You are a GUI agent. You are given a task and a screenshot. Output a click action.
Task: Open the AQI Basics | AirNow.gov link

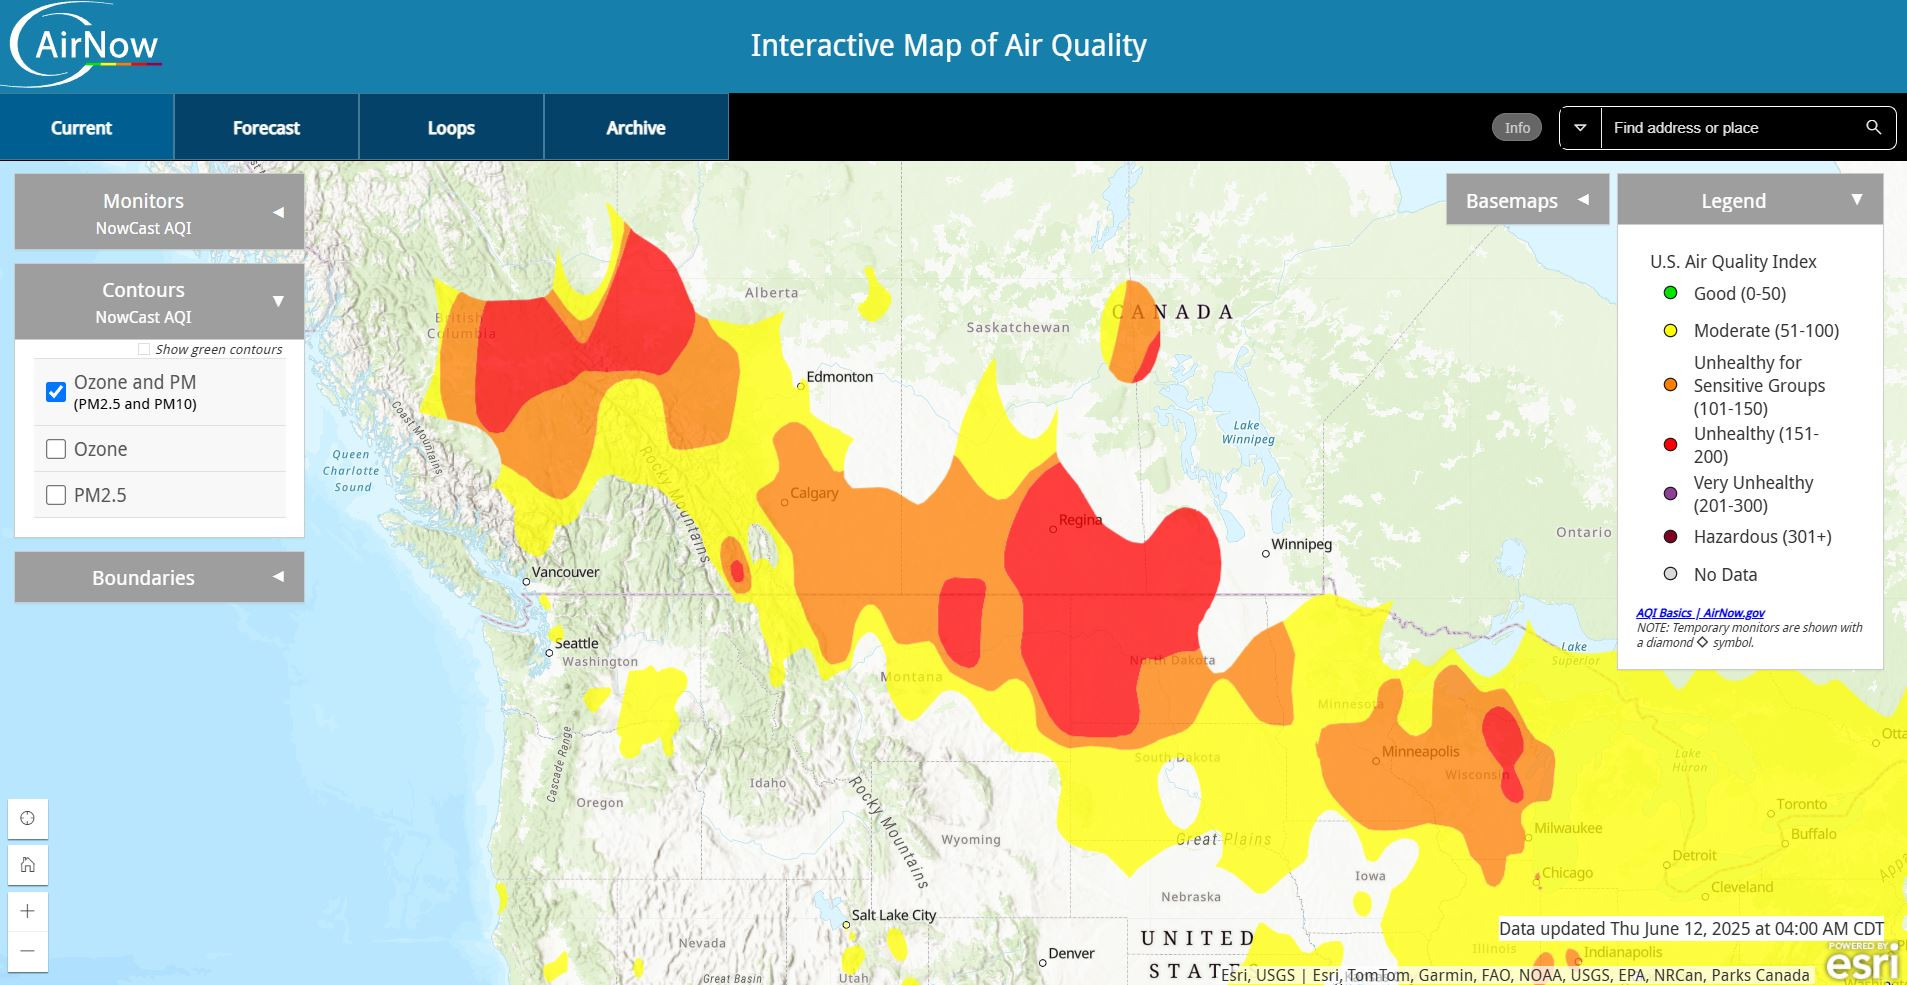coord(1700,613)
